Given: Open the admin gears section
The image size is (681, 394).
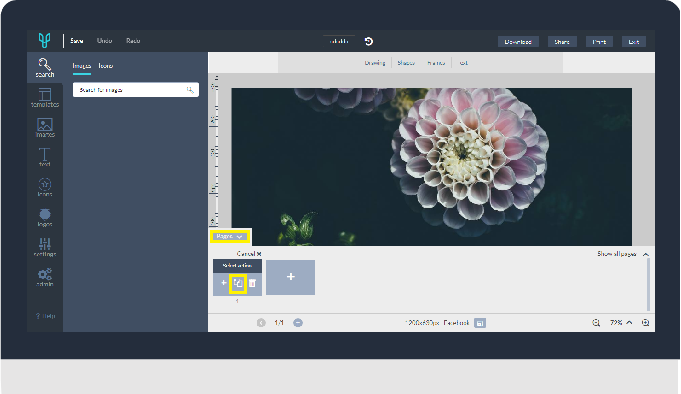Looking at the screenshot, I should coord(45,277).
